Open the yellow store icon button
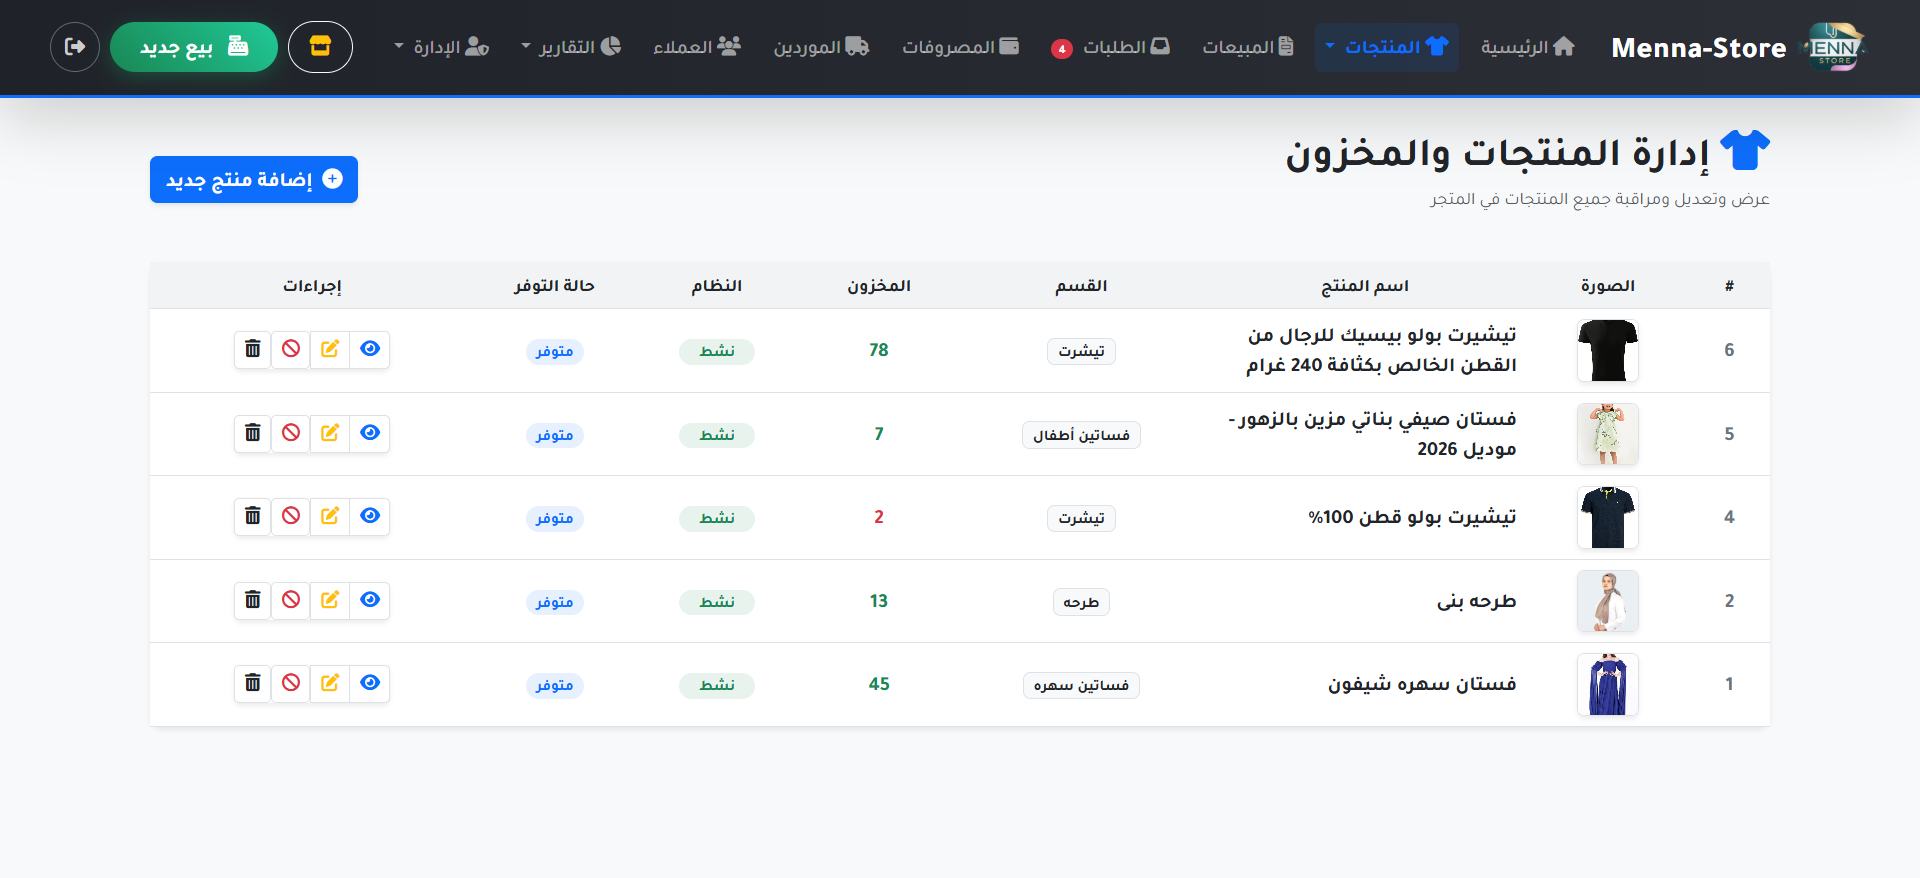 pyautogui.click(x=320, y=47)
